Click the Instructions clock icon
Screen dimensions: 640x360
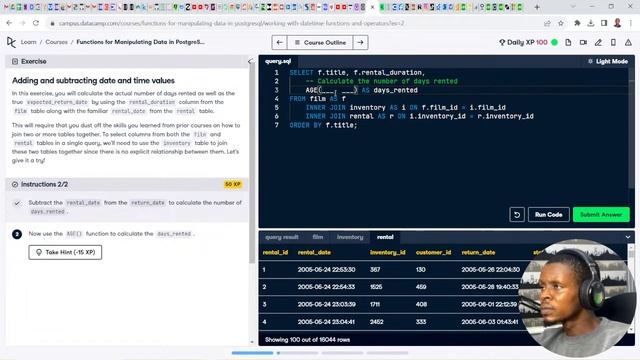[x=15, y=184]
